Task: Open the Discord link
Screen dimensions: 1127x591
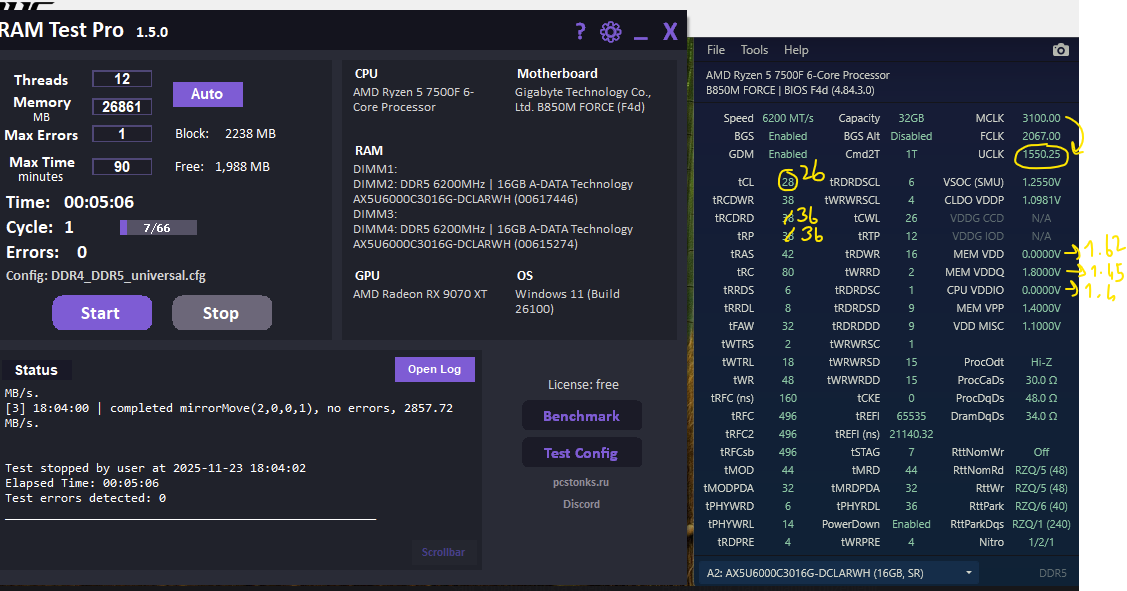Action: (581, 504)
